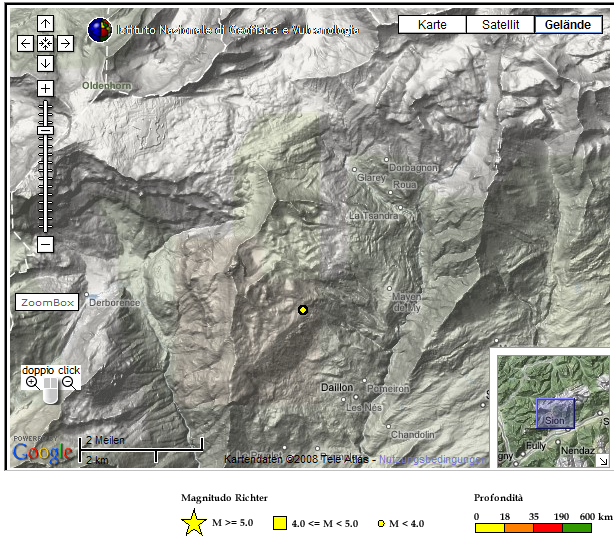This screenshot has width=614, height=543.
Task: Zoom out with the minus button
Action: pos(45,243)
